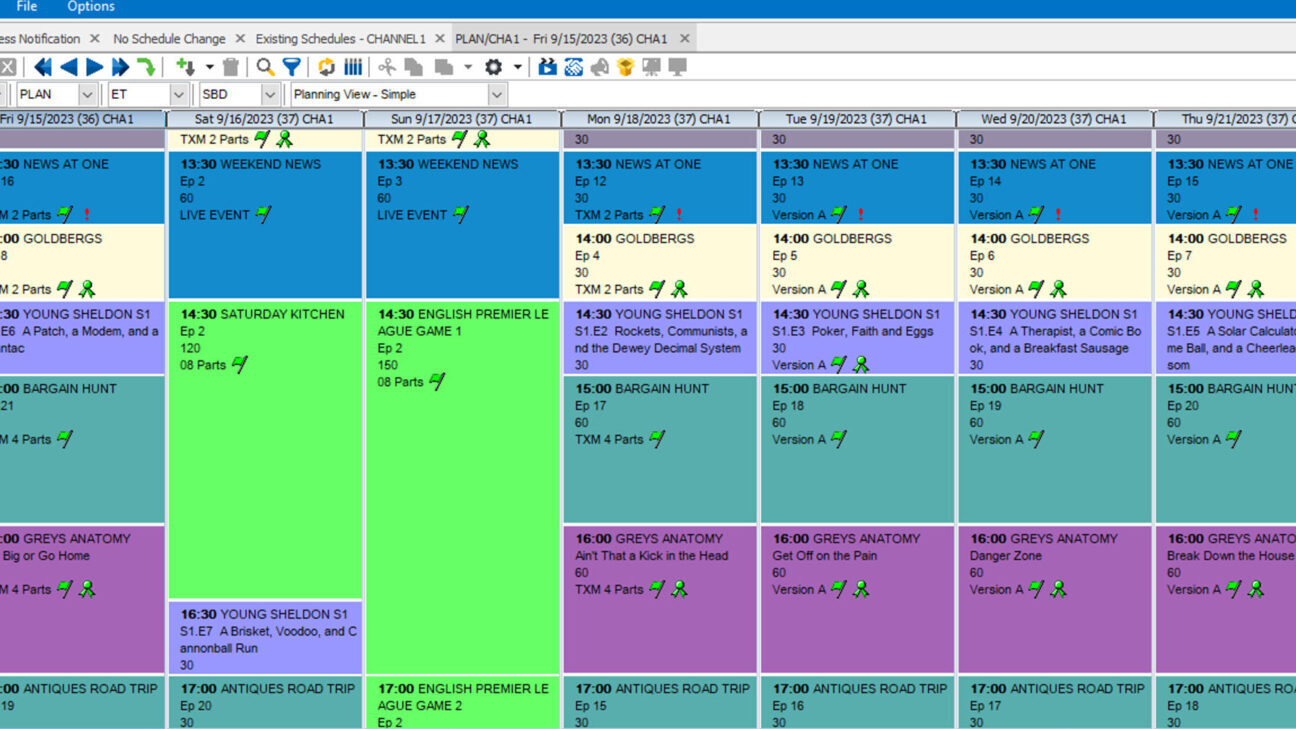The height and width of the screenshot is (729, 1296).
Task: Open the PLAN dropdown
Action: point(87,94)
